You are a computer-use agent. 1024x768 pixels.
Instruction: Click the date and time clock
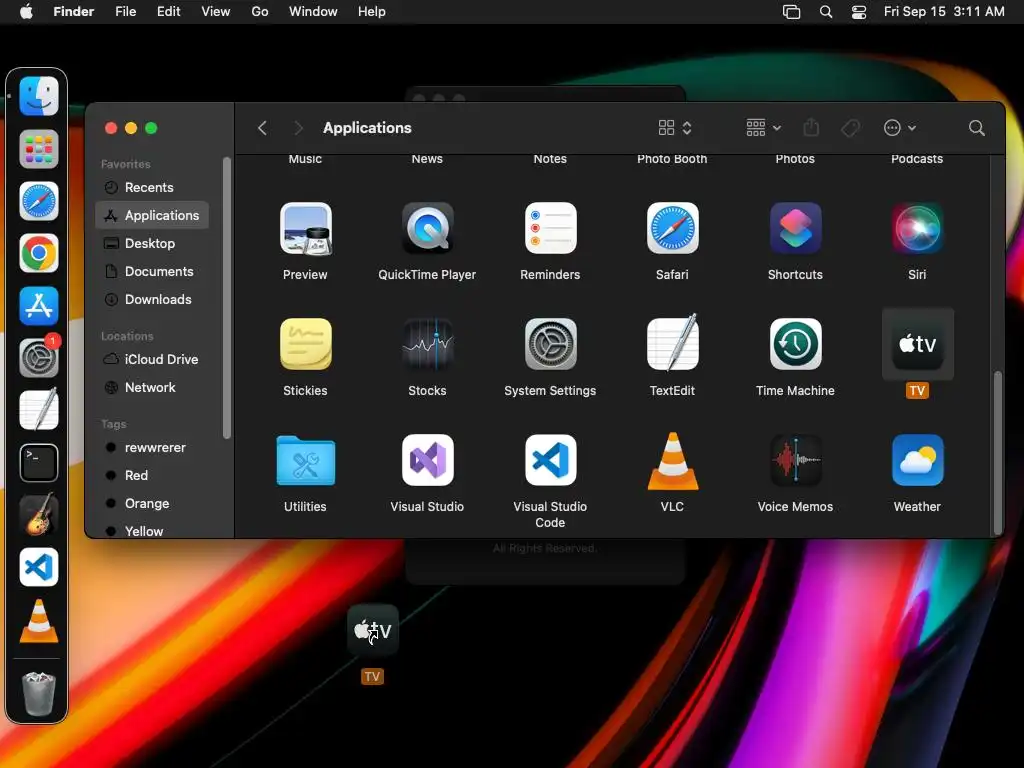coord(944,11)
